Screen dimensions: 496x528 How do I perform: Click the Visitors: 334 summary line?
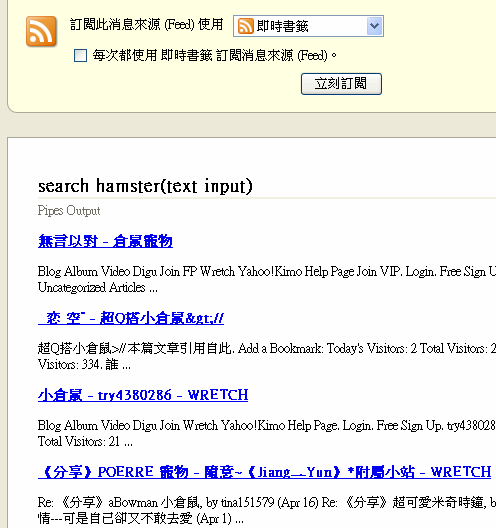coord(84,364)
